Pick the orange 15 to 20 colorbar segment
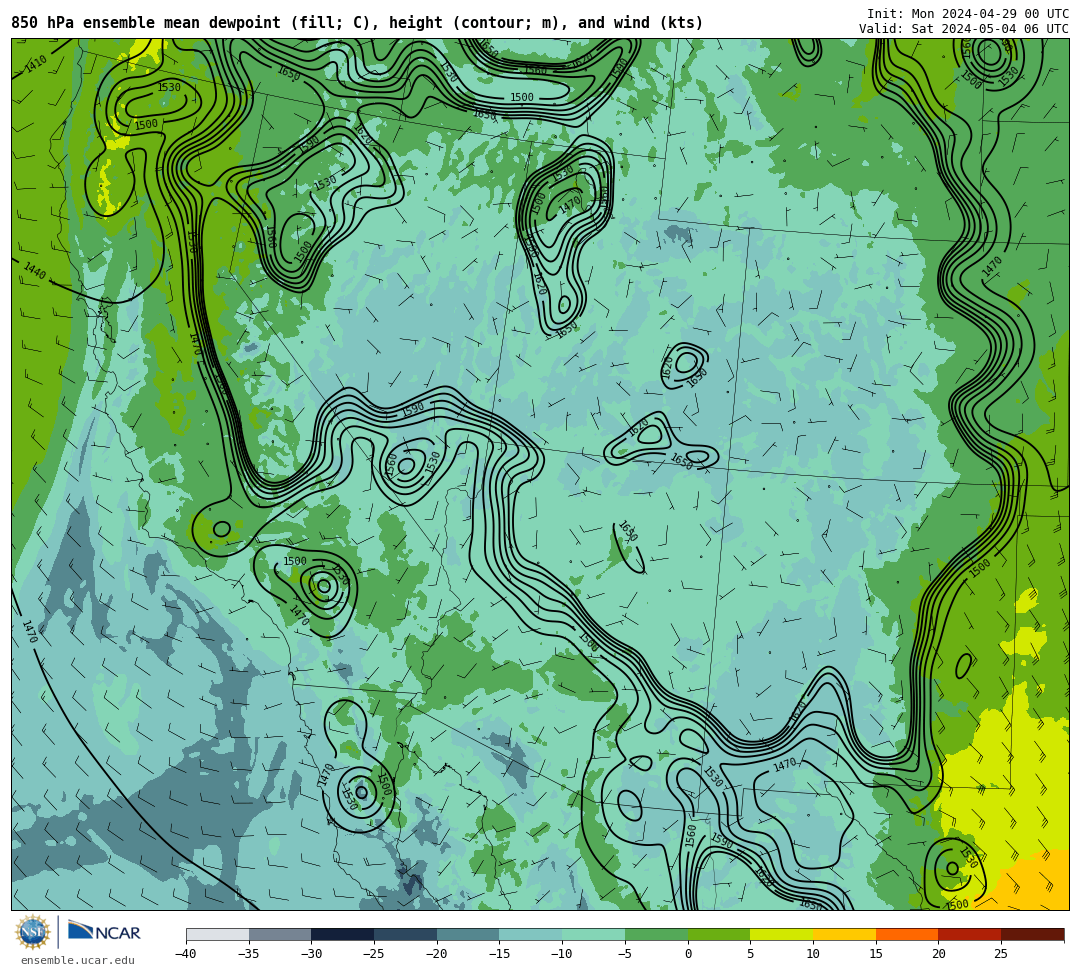This screenshot has width=1080, height=973. pos(907,934)
